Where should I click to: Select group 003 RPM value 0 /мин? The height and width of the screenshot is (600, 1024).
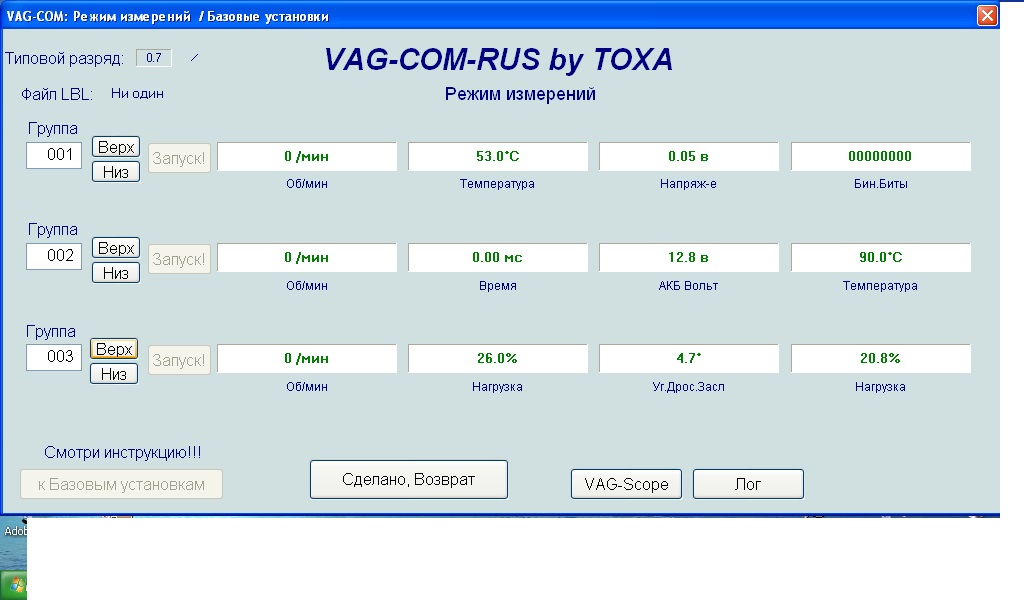[306, 358]
